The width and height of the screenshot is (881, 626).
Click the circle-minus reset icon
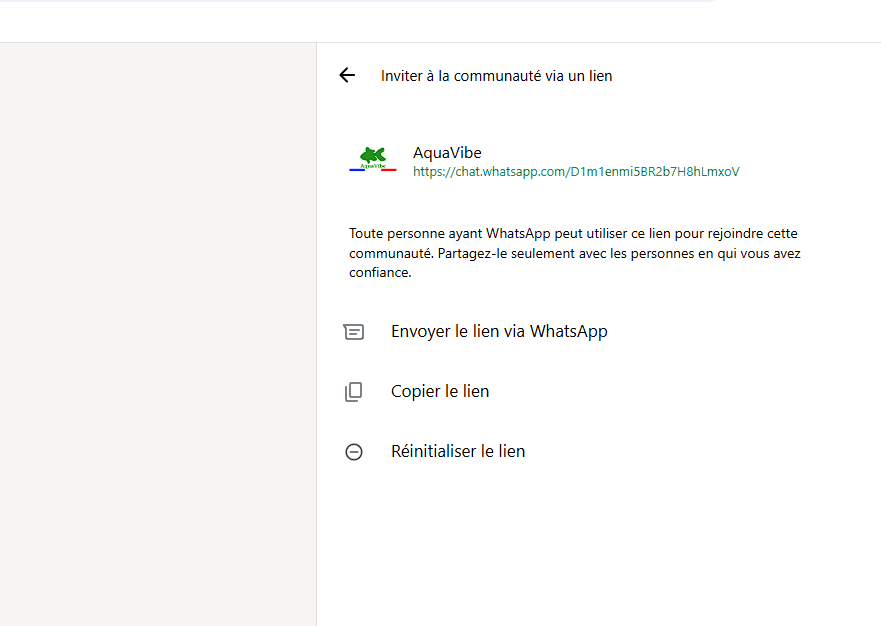[x=353, y=452]
